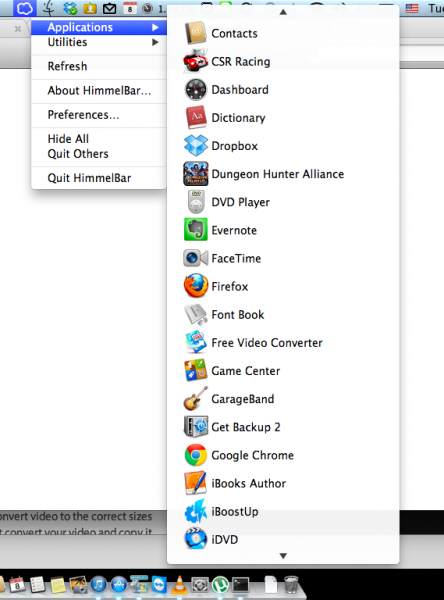
Task: Open Reminders checklist in the Dock
Action: [38, 585]
